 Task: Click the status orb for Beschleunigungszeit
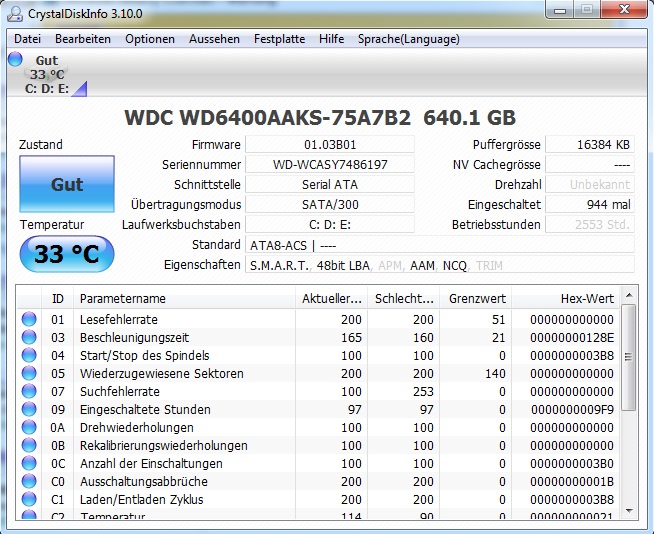pos(29,337)
